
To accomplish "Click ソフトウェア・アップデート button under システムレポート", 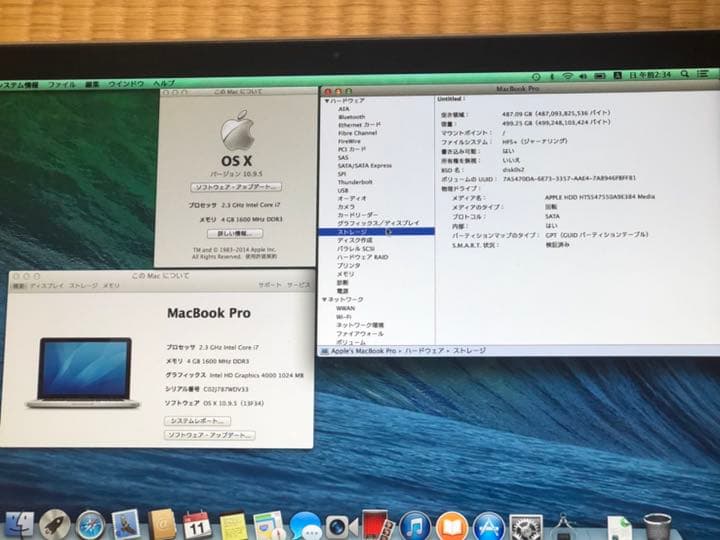I will [210, 435].
